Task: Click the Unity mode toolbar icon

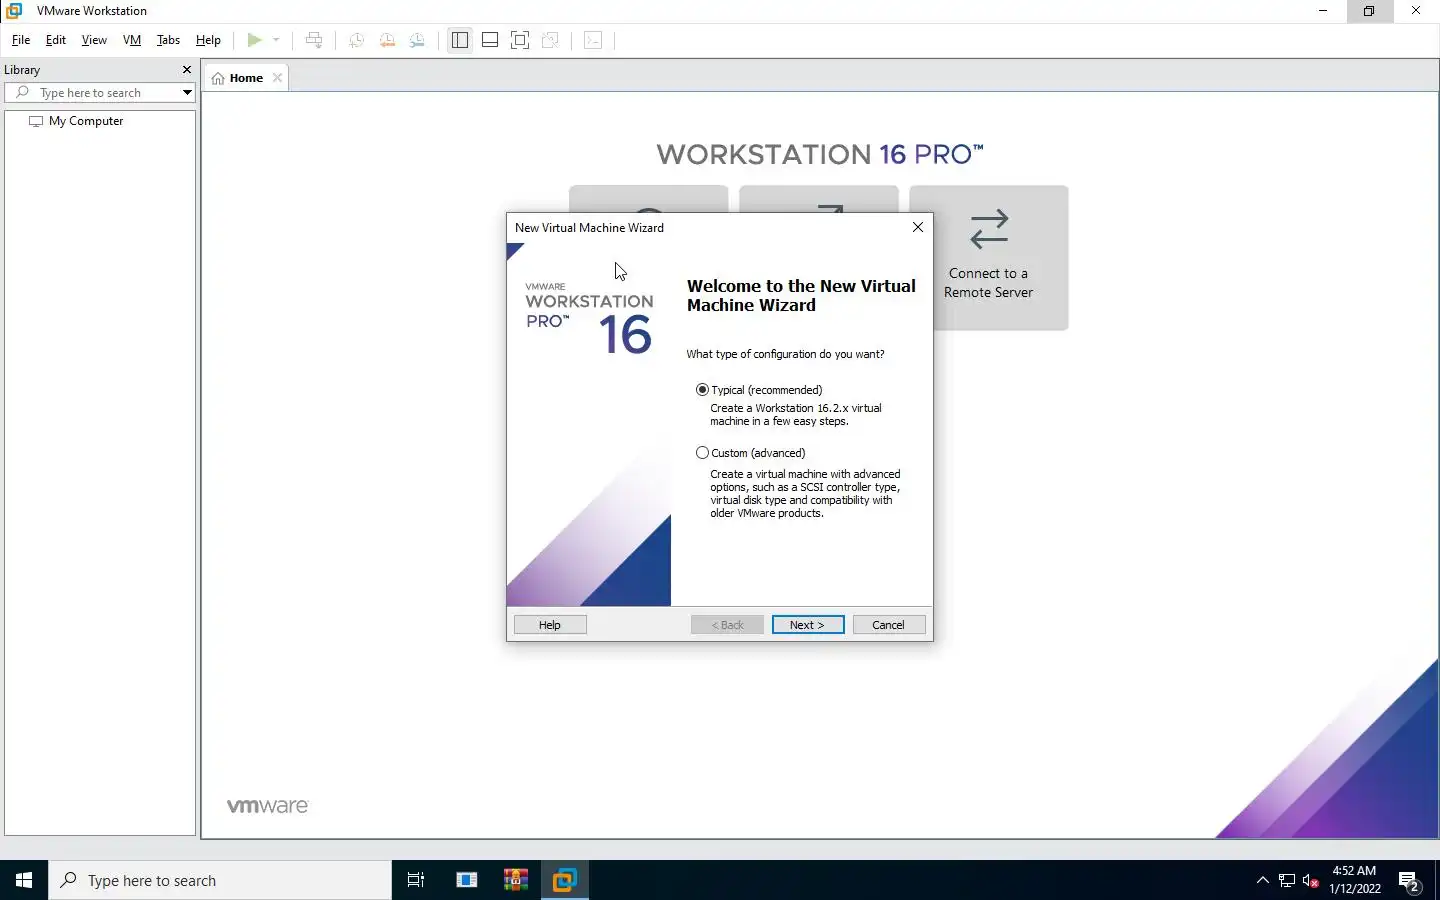Action: coord(550,40)
